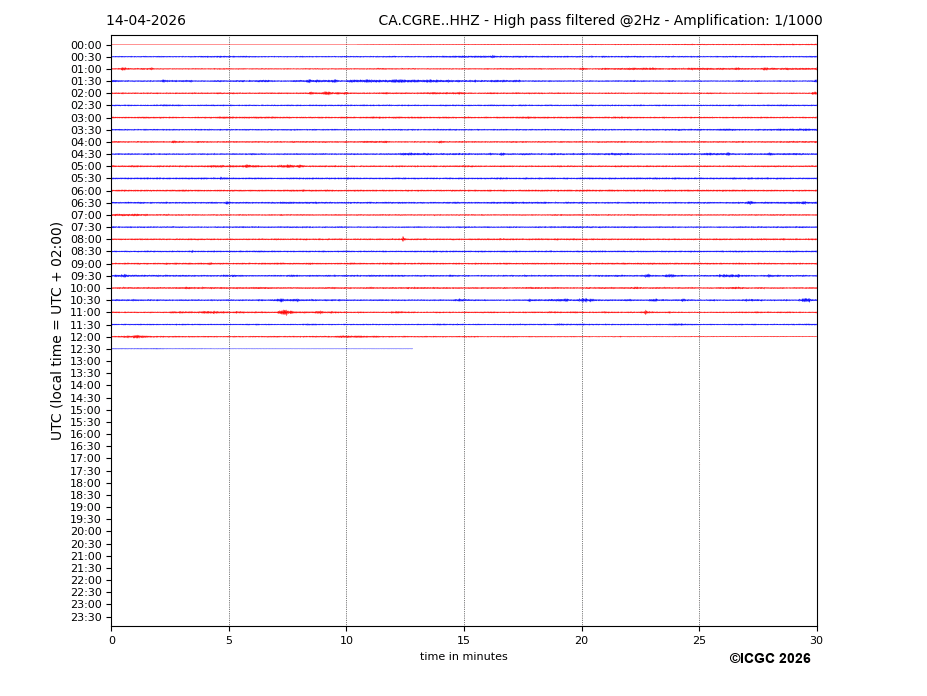Click the date 14-04-2026 at top left
The image size is (927, 696).
pyautogui.click(x=146, y=21)
